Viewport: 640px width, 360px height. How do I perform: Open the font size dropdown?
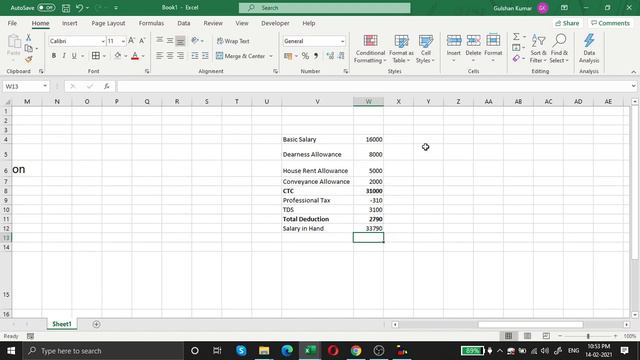[123, 41]
